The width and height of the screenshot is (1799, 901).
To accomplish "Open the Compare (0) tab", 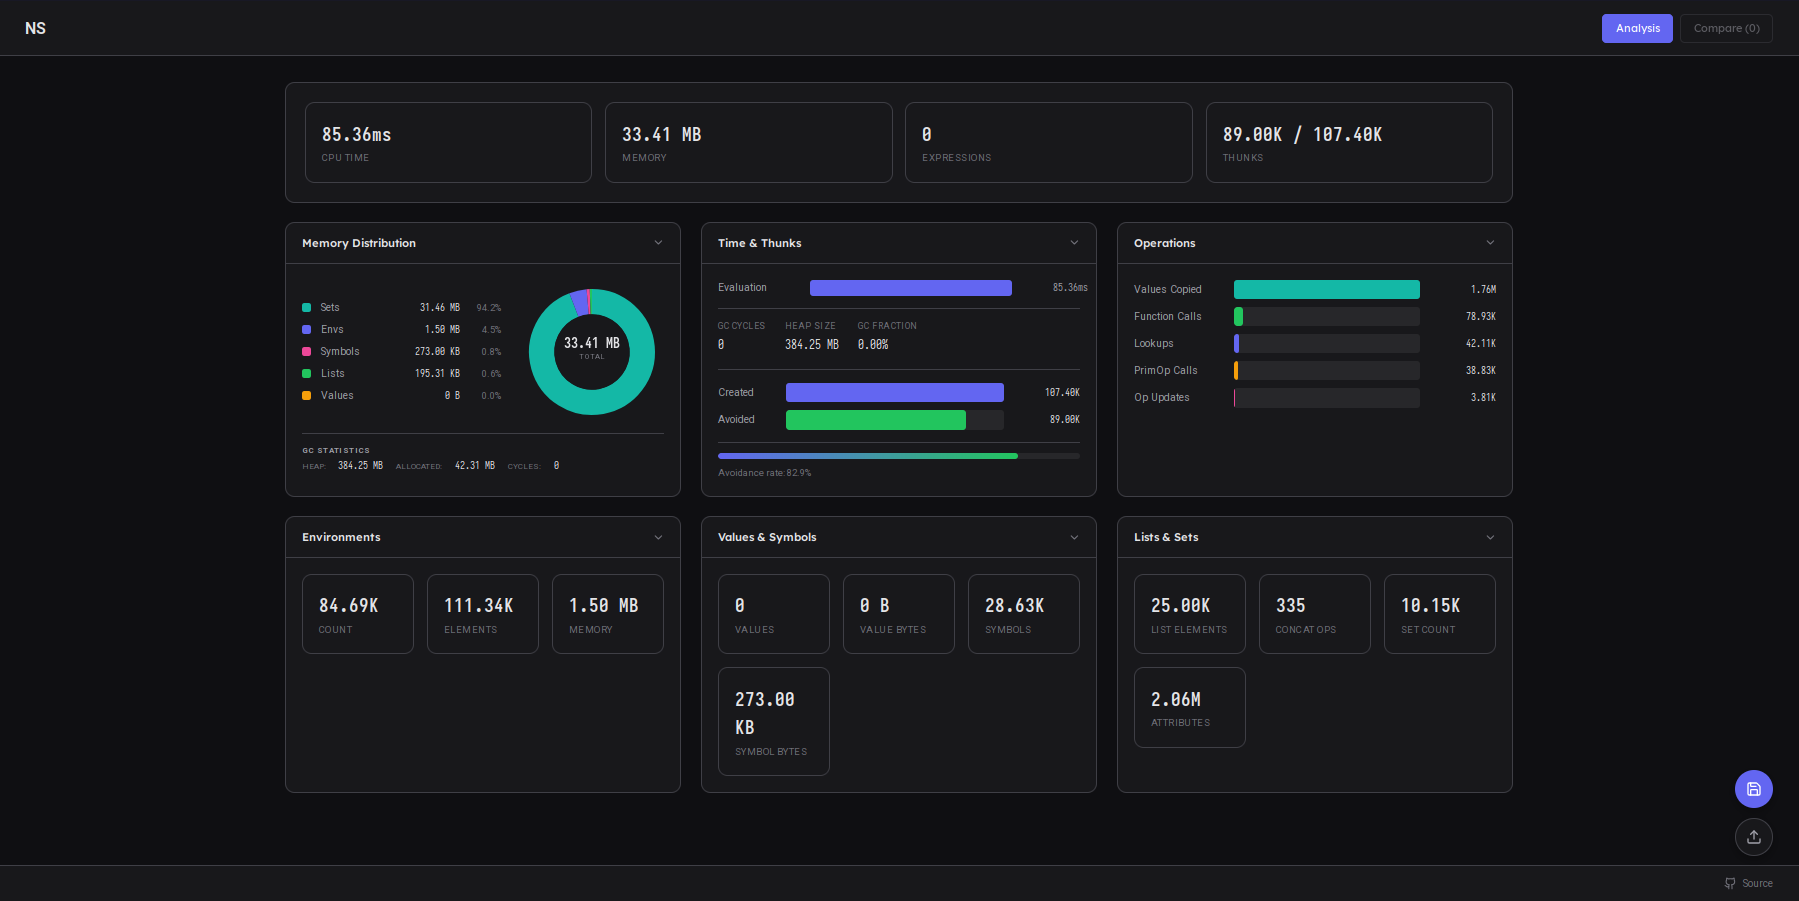I will pos(1725,28).
